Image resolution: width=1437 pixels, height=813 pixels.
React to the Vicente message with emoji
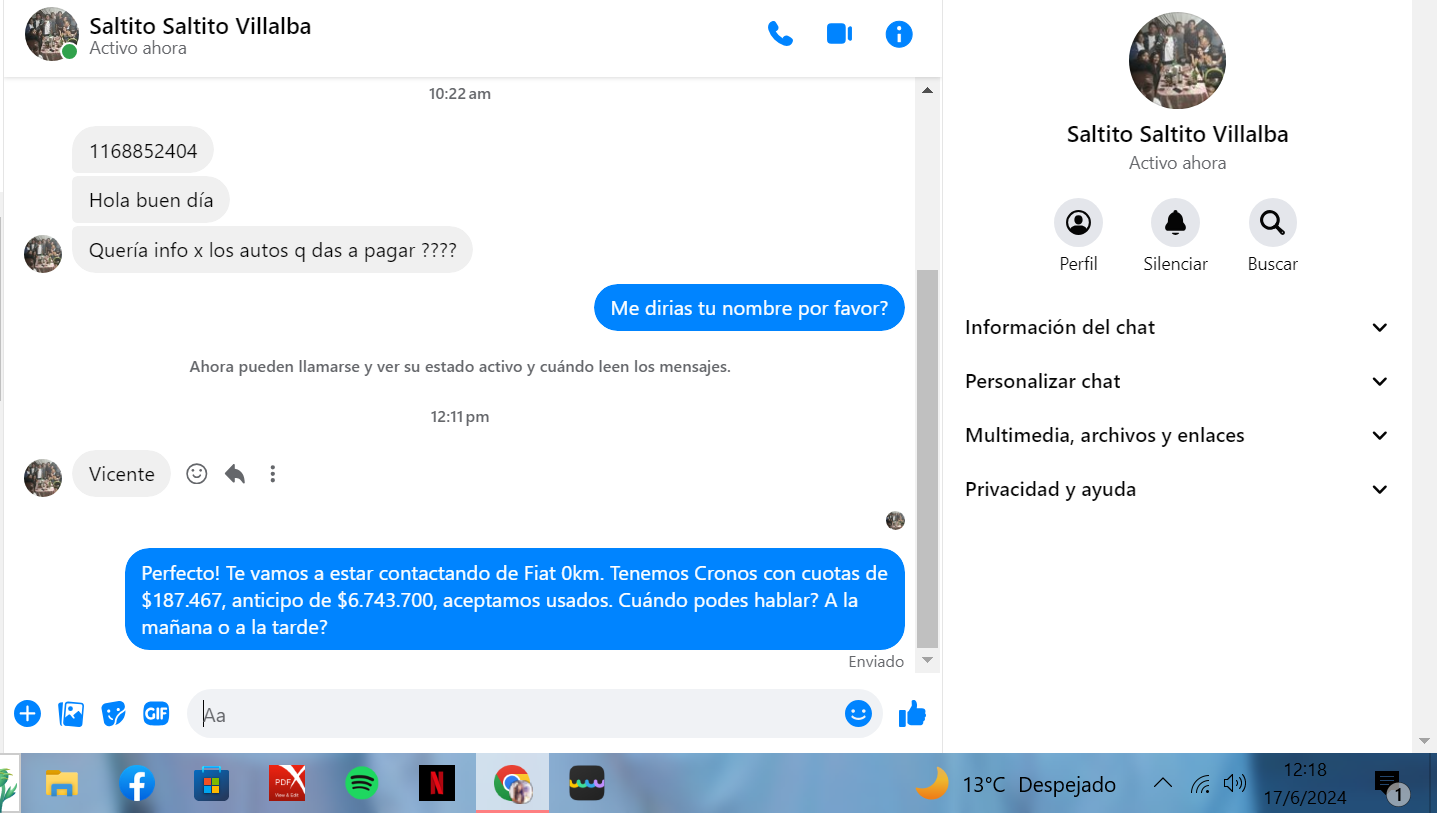[197, 474]
